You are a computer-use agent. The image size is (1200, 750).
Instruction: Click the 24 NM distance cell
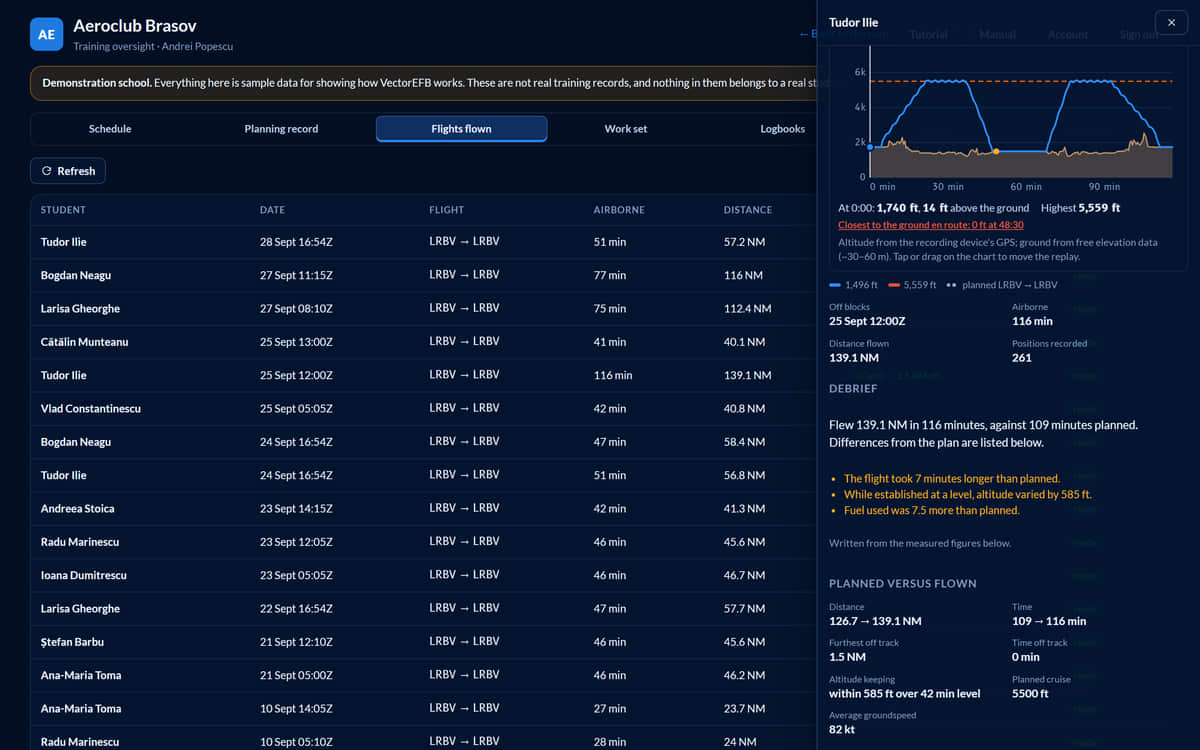coord(740,742)
